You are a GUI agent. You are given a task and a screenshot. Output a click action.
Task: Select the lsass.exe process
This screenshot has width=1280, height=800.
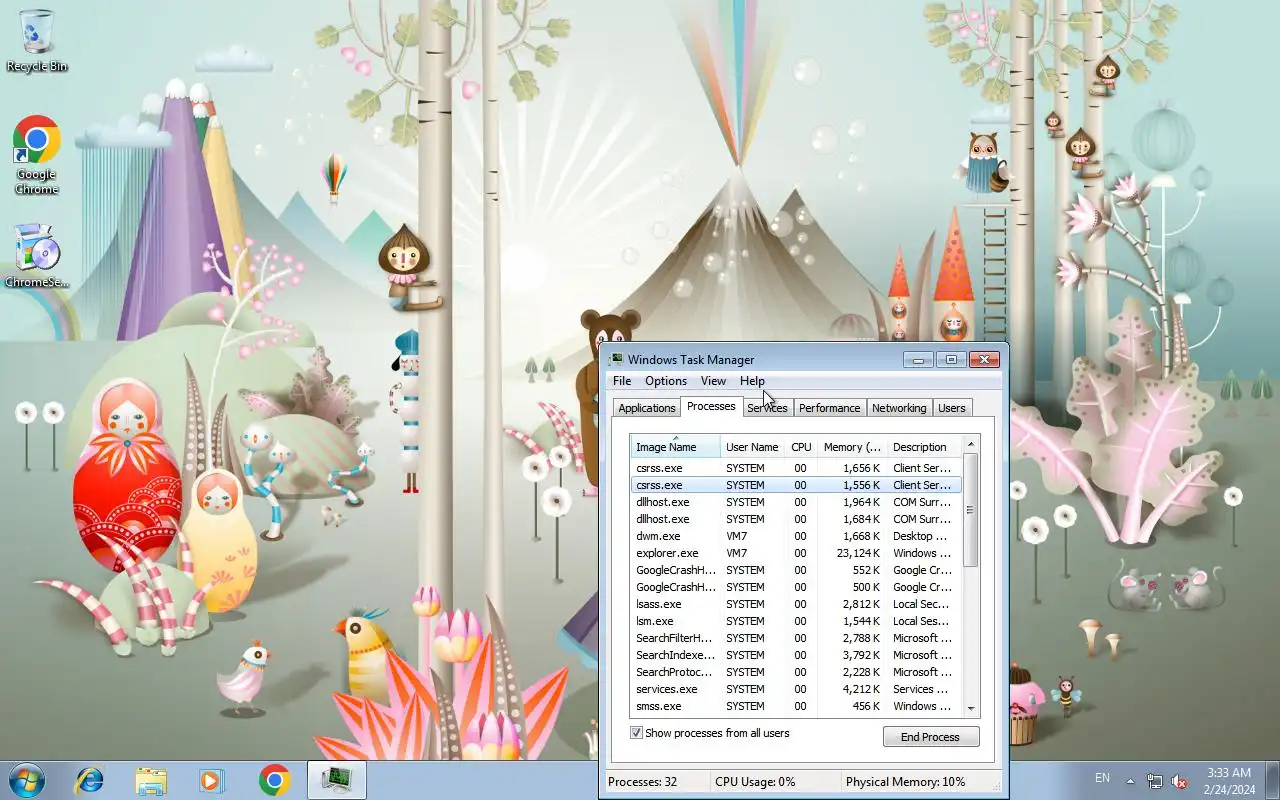pos(796,604)
